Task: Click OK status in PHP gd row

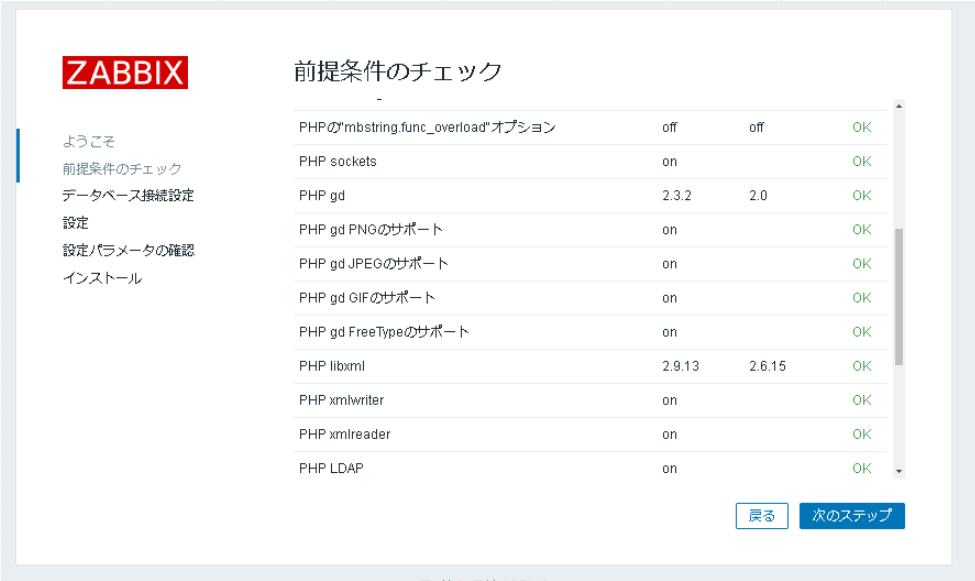Action: point(862,195)
